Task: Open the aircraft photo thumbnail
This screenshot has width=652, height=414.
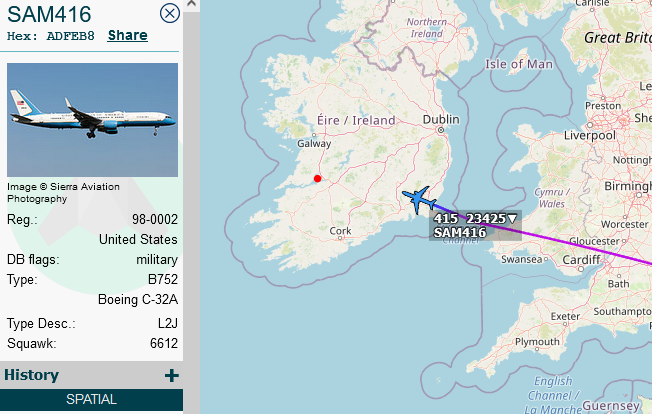Action: click(92, 120)
